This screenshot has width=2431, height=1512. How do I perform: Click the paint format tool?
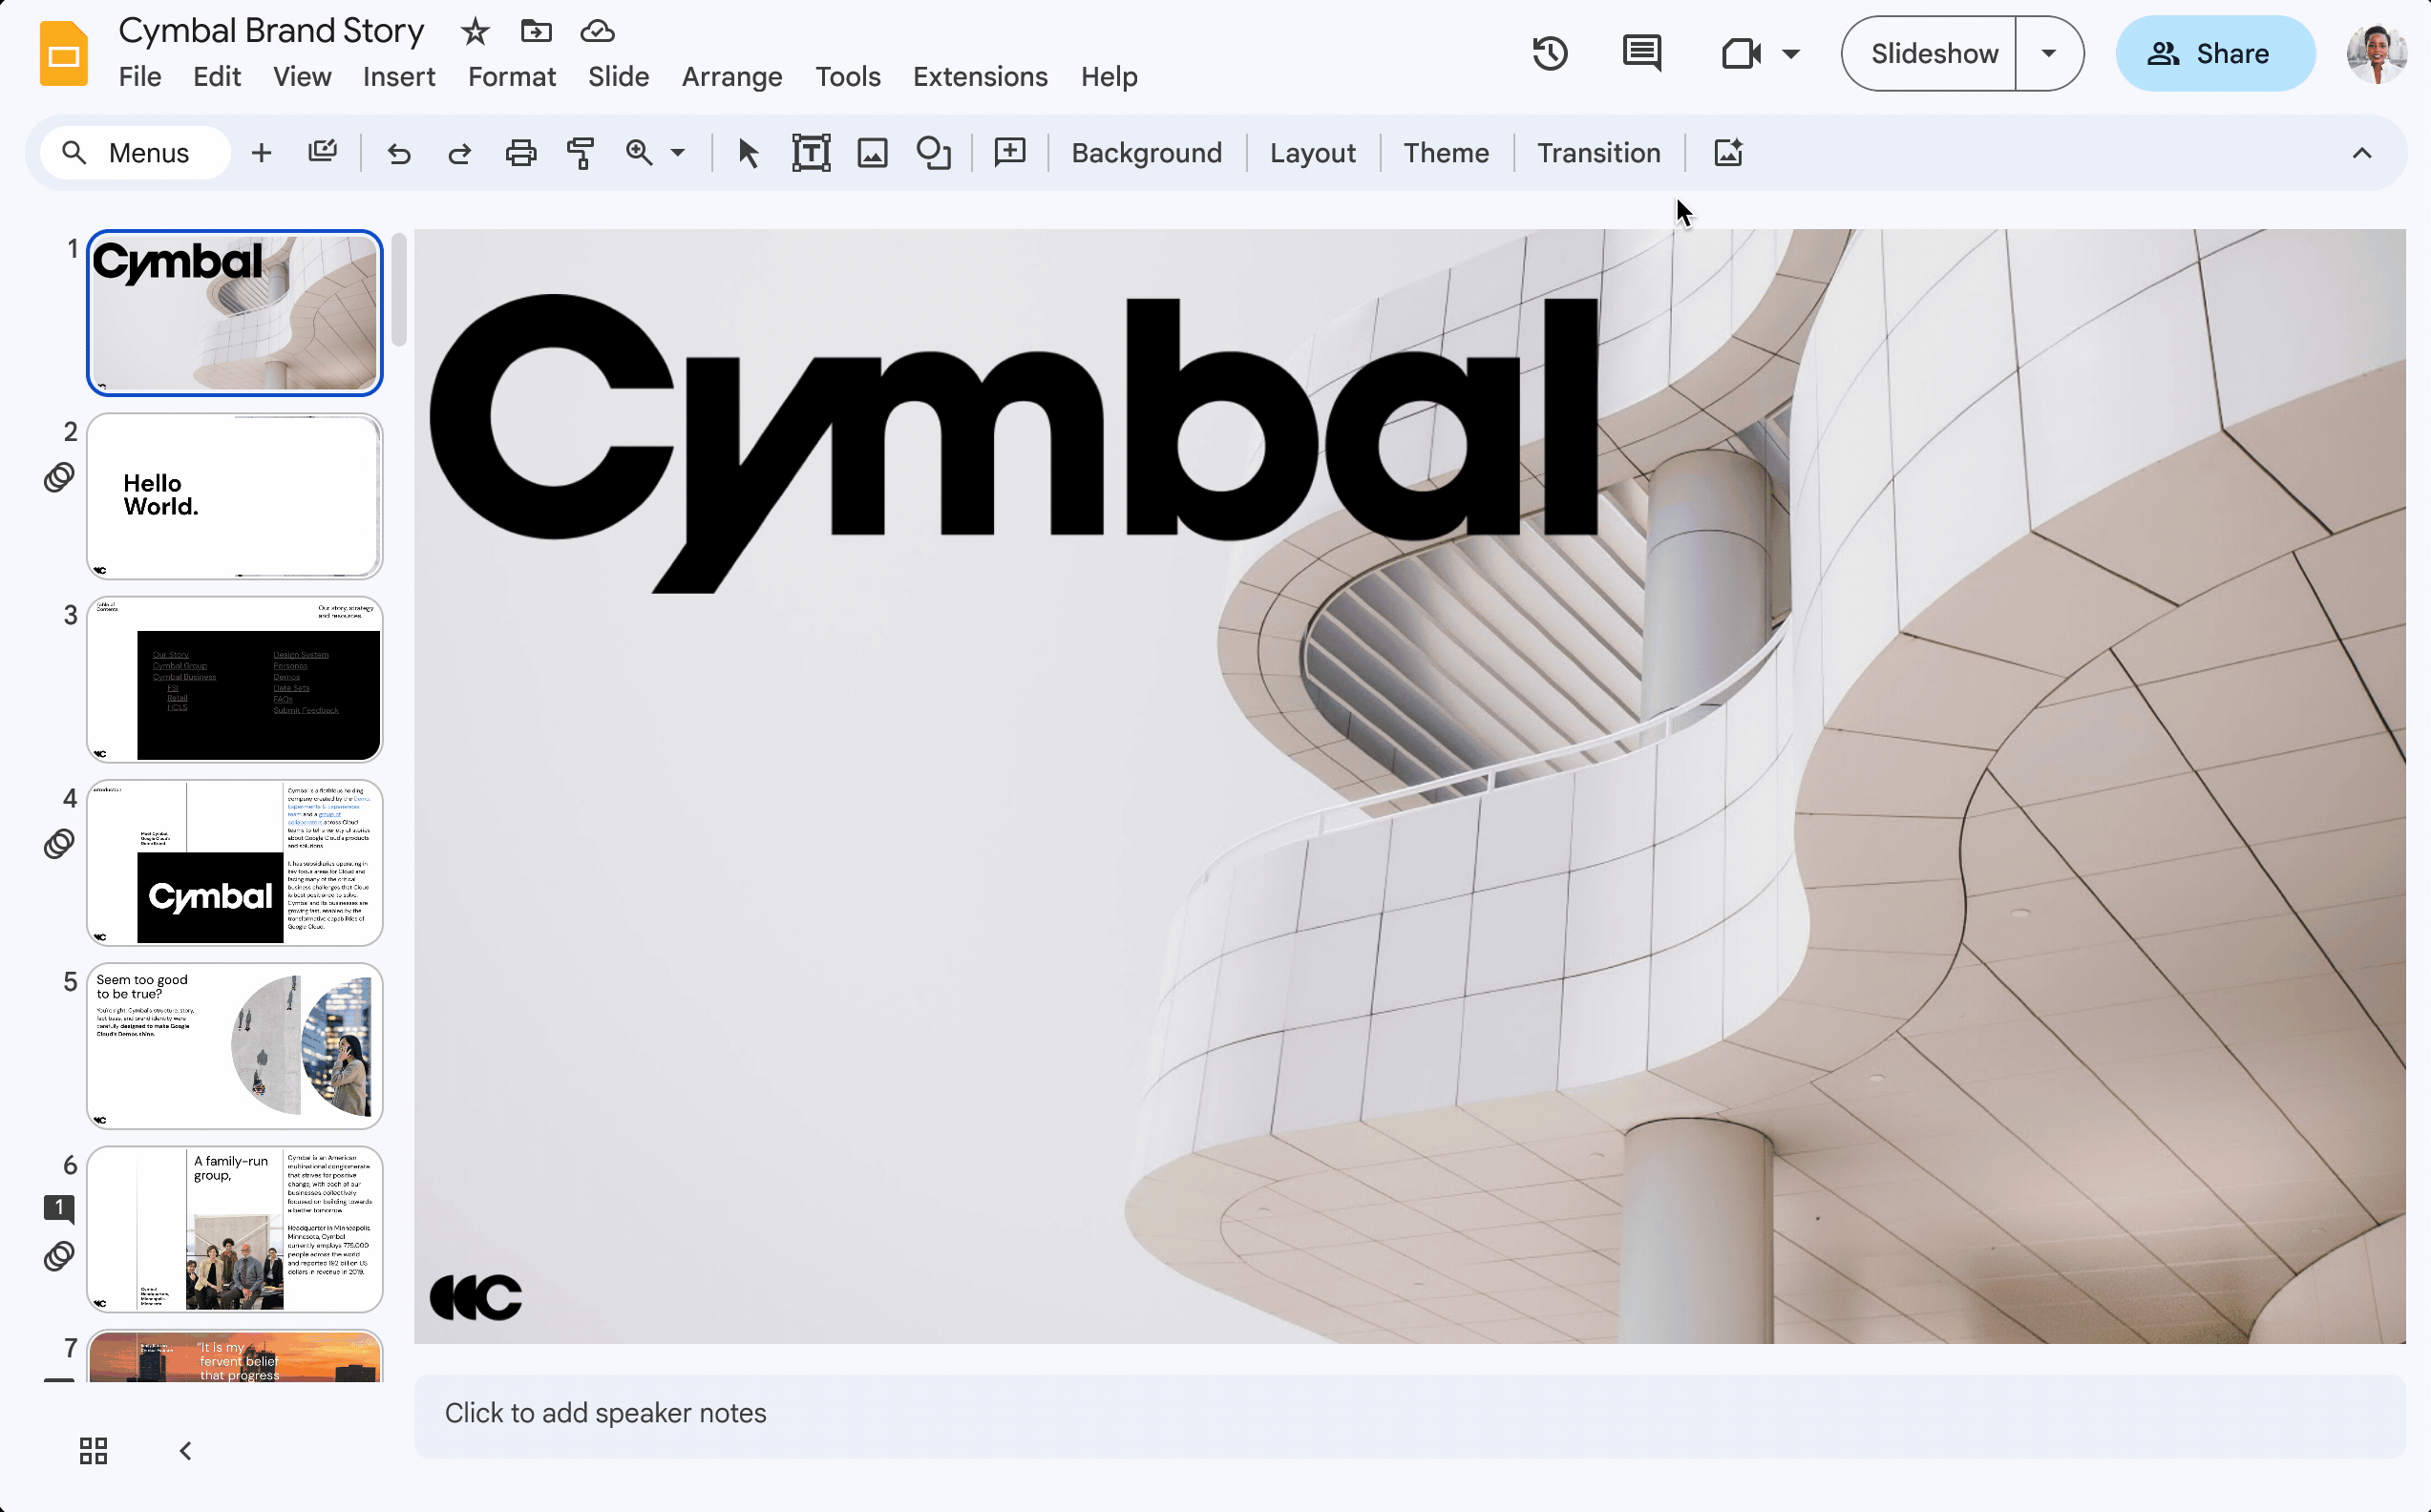point(579,154)
